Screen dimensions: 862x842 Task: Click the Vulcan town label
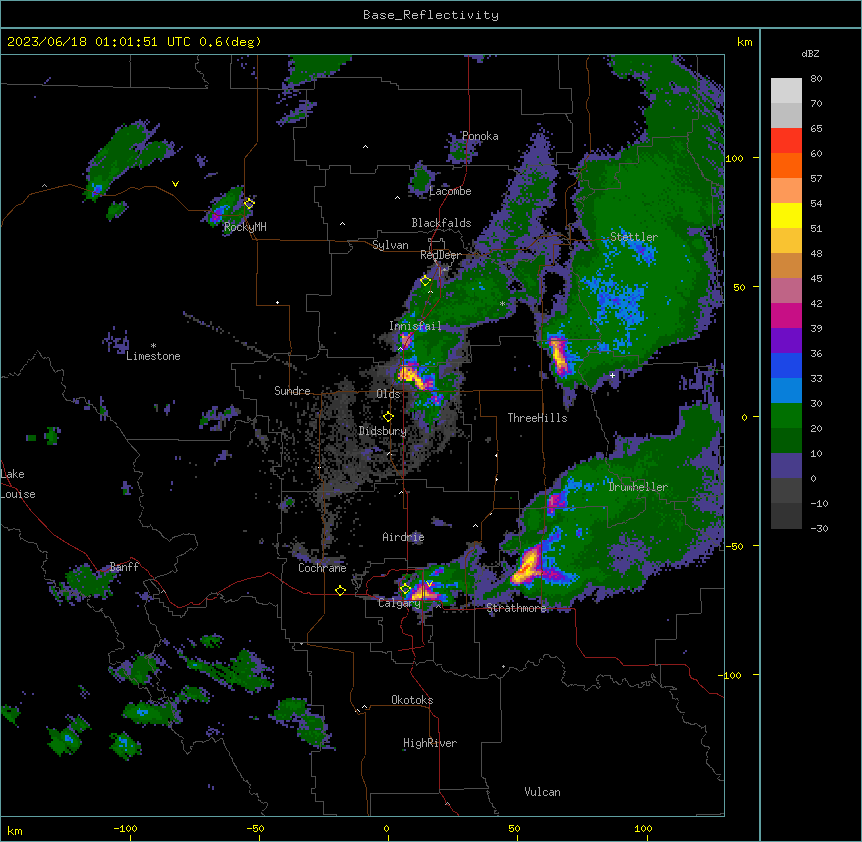tap(542, 792)
